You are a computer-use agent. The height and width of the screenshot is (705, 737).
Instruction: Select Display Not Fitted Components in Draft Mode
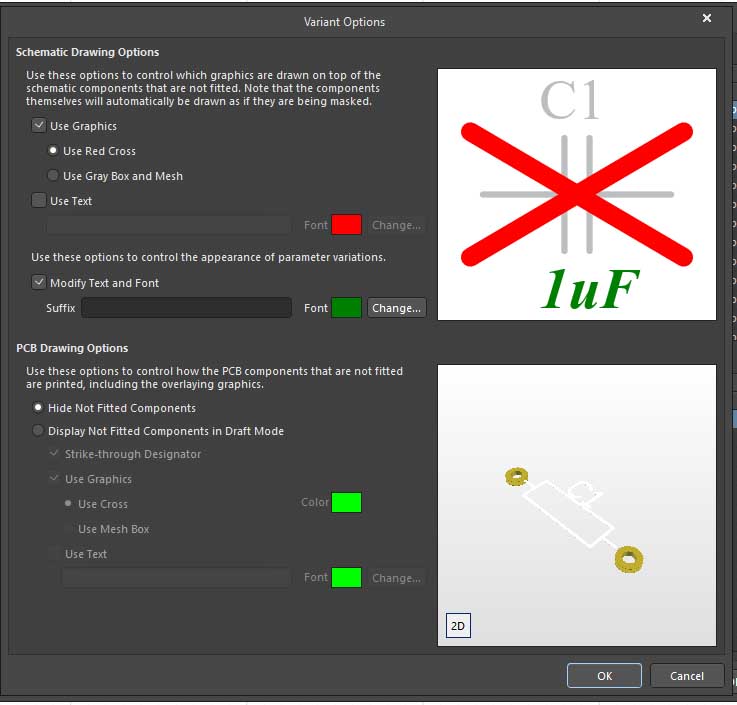(x=39, y=431)
